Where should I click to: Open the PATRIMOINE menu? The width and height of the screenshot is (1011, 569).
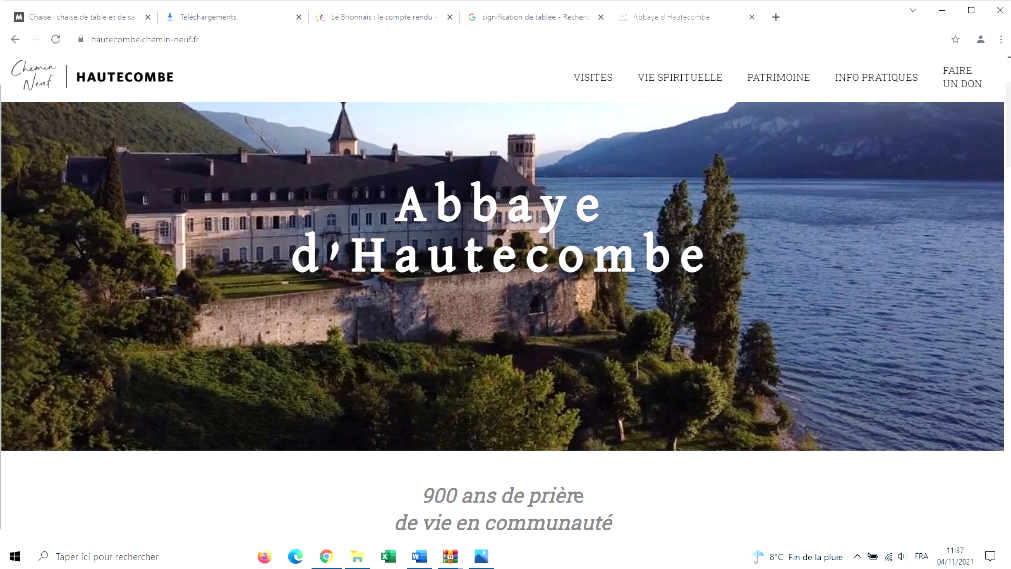tap(778, 77)
